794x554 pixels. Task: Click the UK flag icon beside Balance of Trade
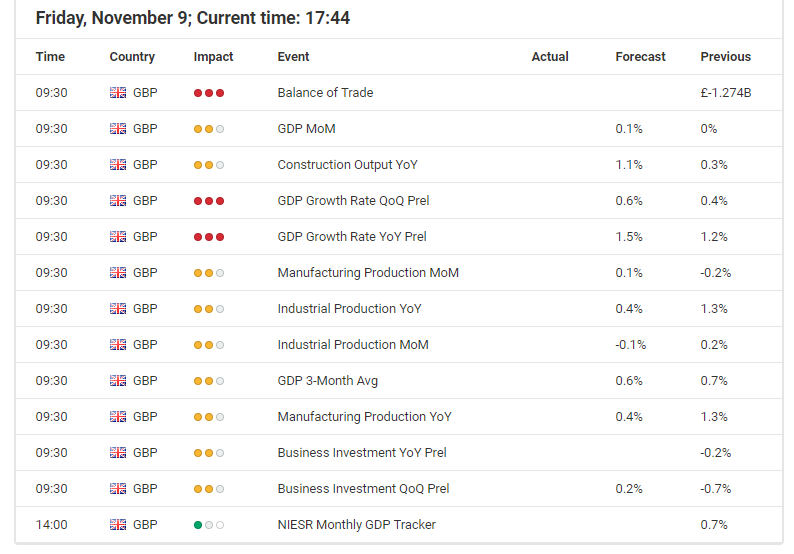pos(118,93)
